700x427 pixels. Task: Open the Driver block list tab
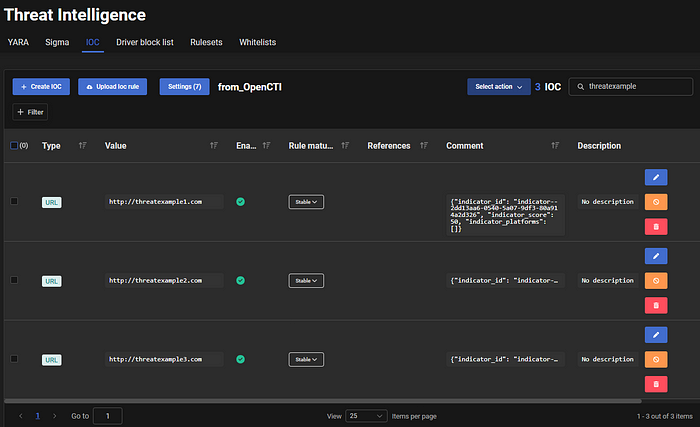coord(145,43)
